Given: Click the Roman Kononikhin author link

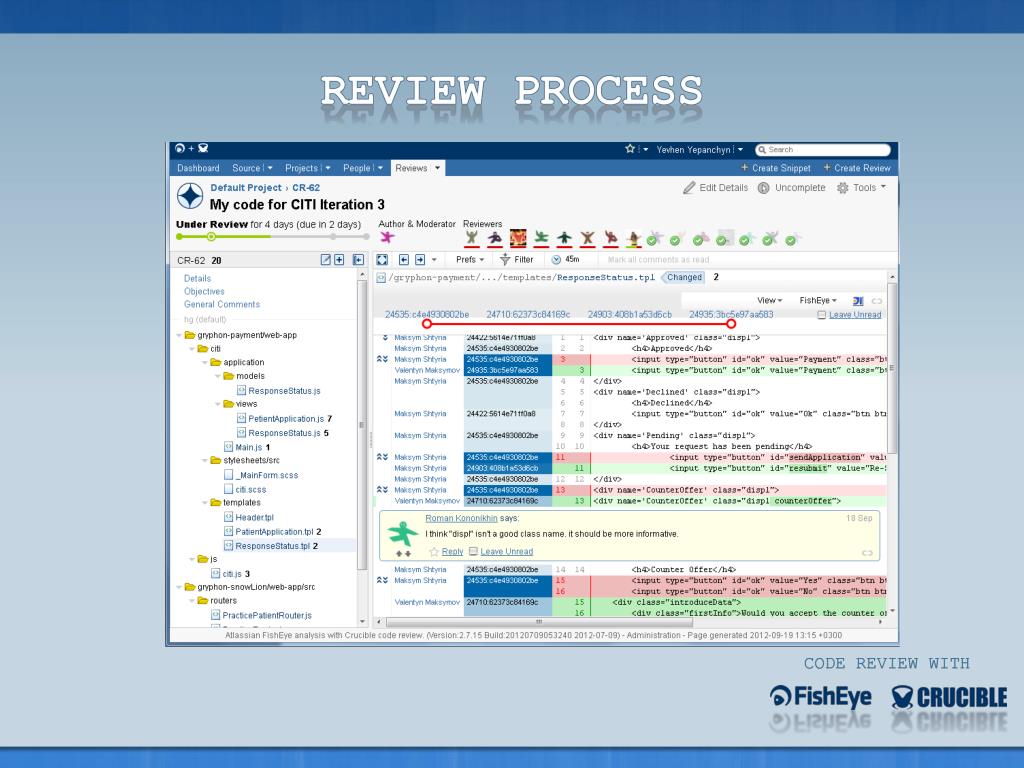Looking at the screenshot, I should [x=461, y=518].
